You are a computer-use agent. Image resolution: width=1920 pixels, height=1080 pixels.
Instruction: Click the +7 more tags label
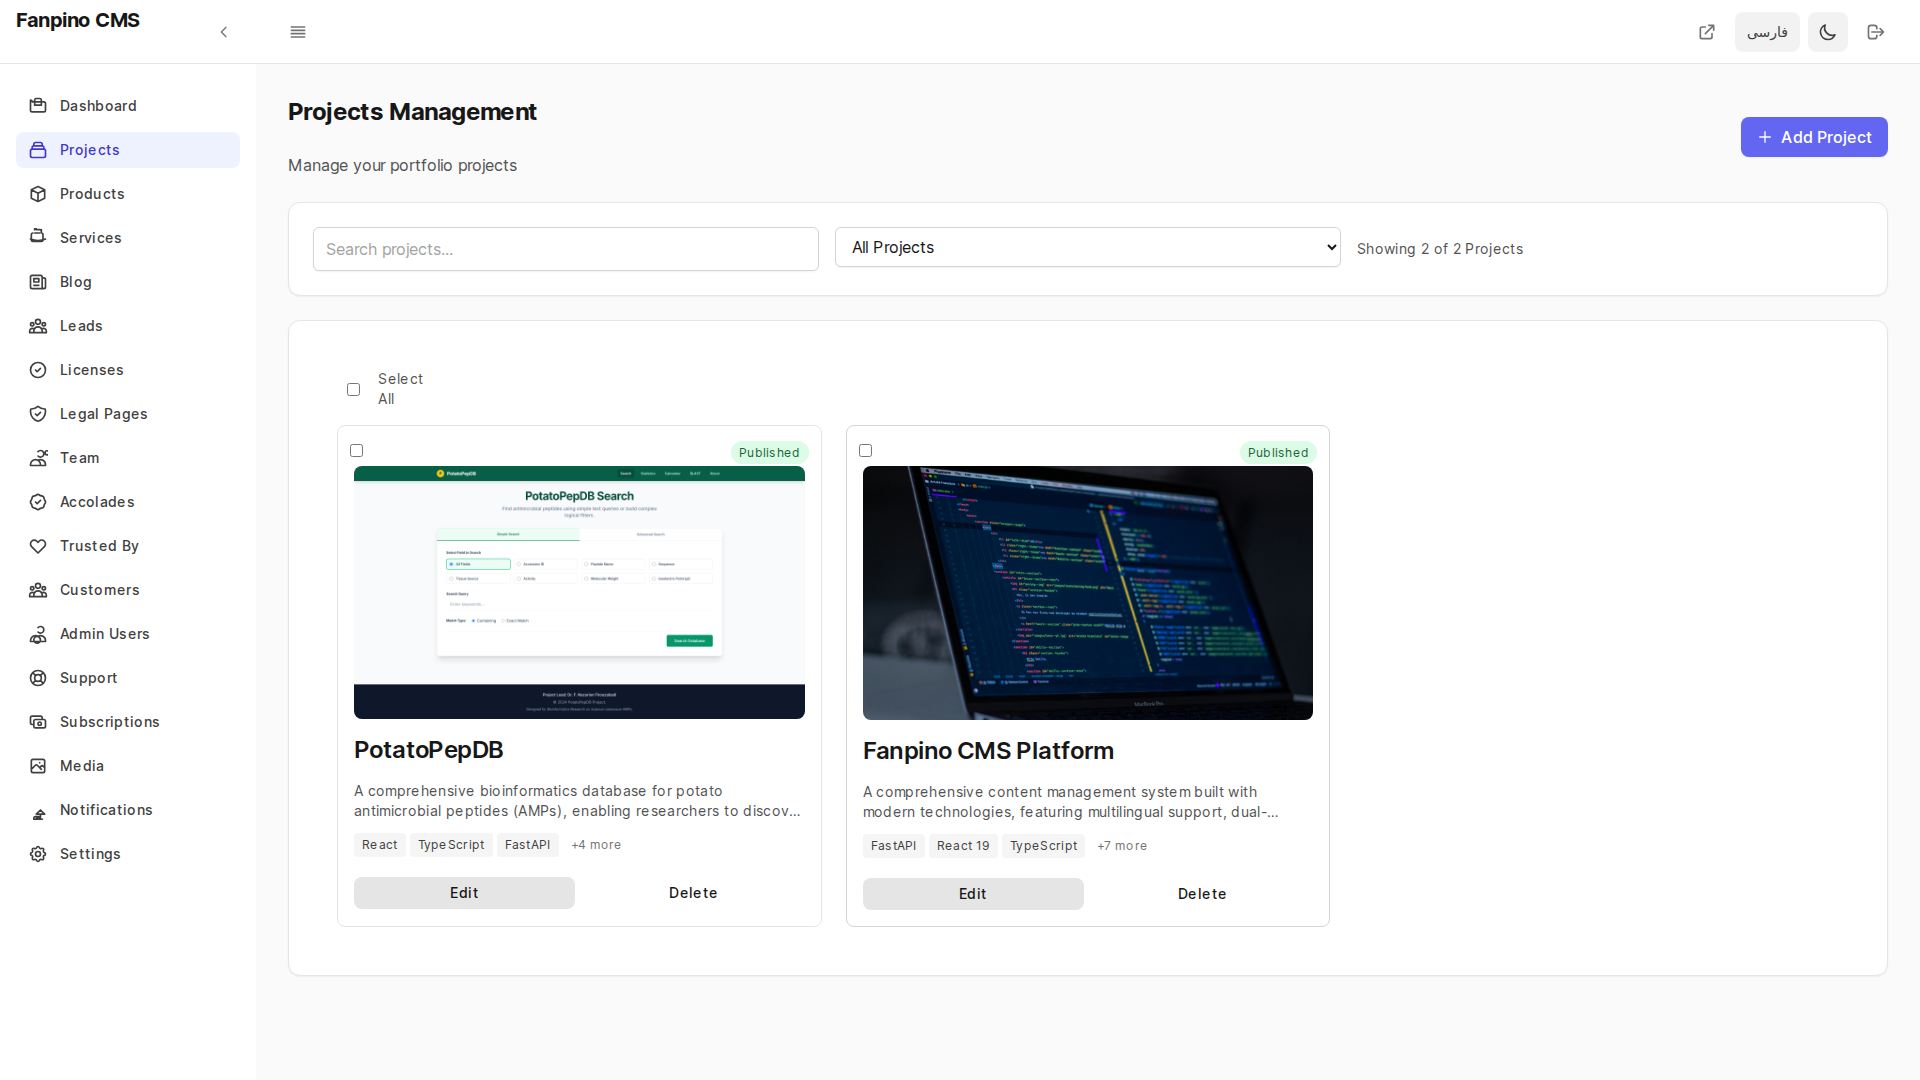[x=1122, y=846]
